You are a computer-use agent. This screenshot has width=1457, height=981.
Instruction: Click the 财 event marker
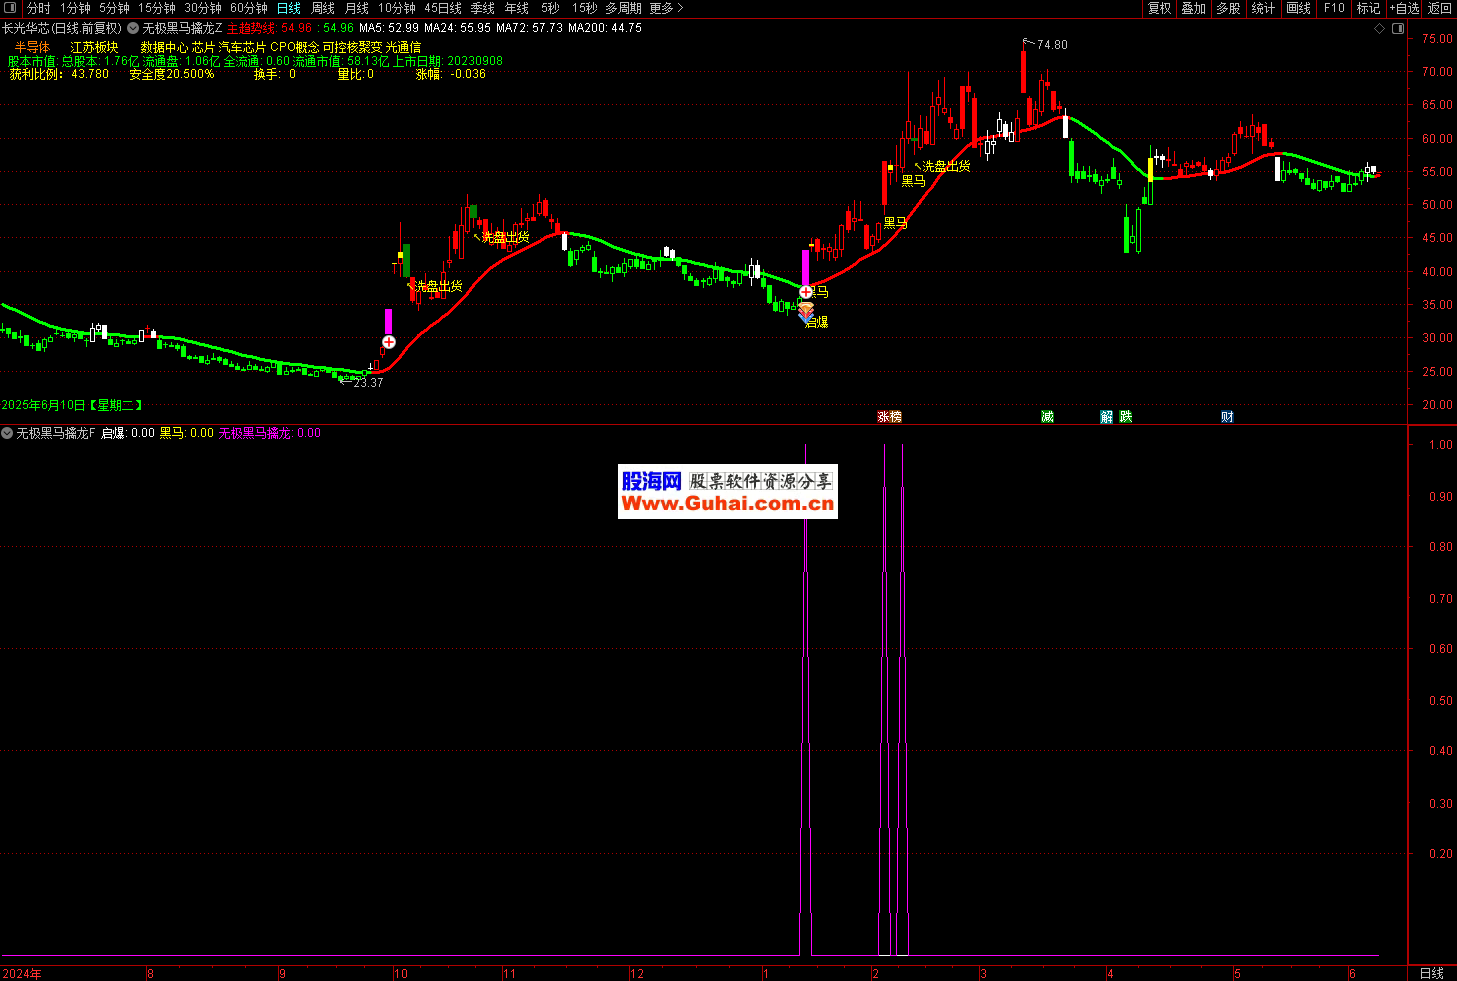(1227, 417)
